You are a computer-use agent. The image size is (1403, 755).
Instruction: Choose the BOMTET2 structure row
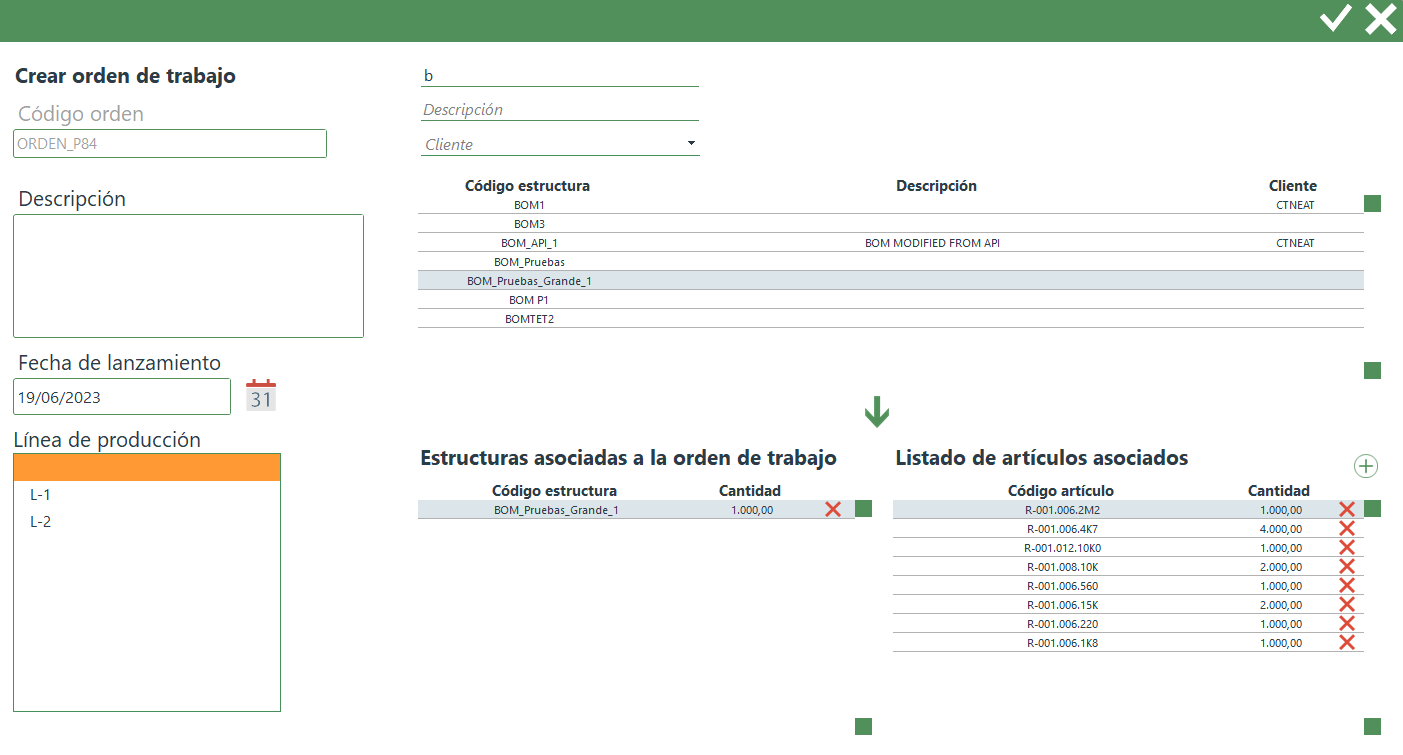click(x=529, y=319)
